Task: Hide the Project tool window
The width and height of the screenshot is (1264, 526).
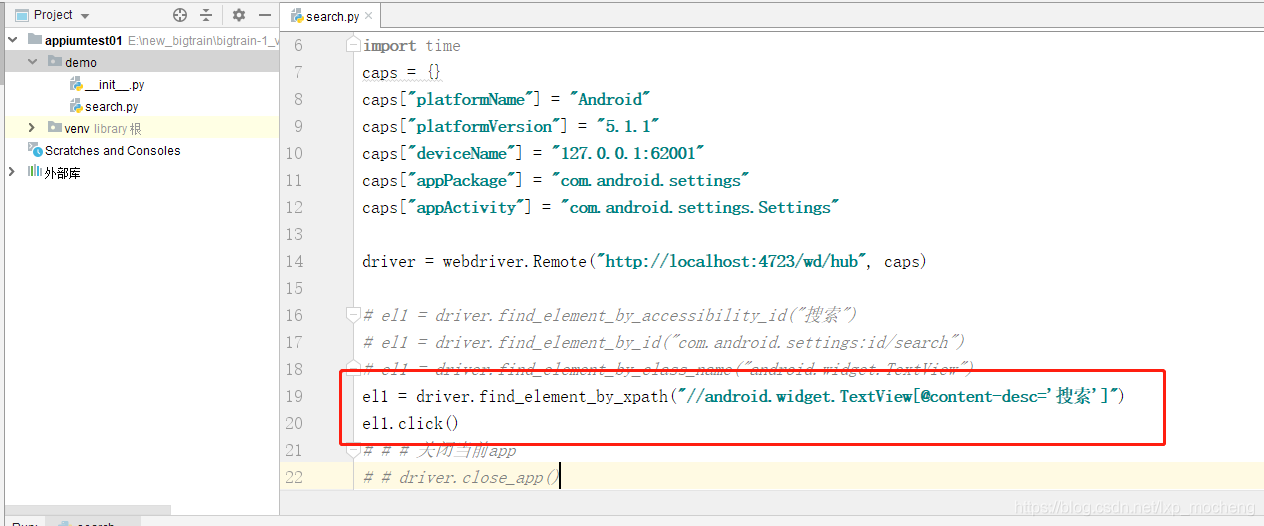Action: 264,15
